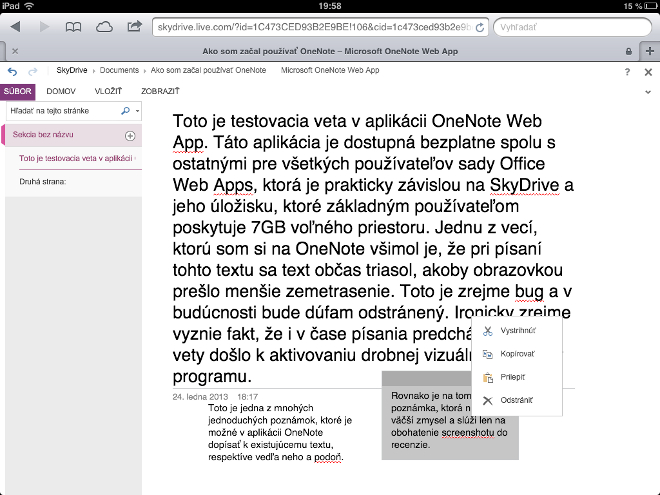This screenshot has height=495, width=660.
Task: Click the time stamp 18:17
Action: pos(248,397)
